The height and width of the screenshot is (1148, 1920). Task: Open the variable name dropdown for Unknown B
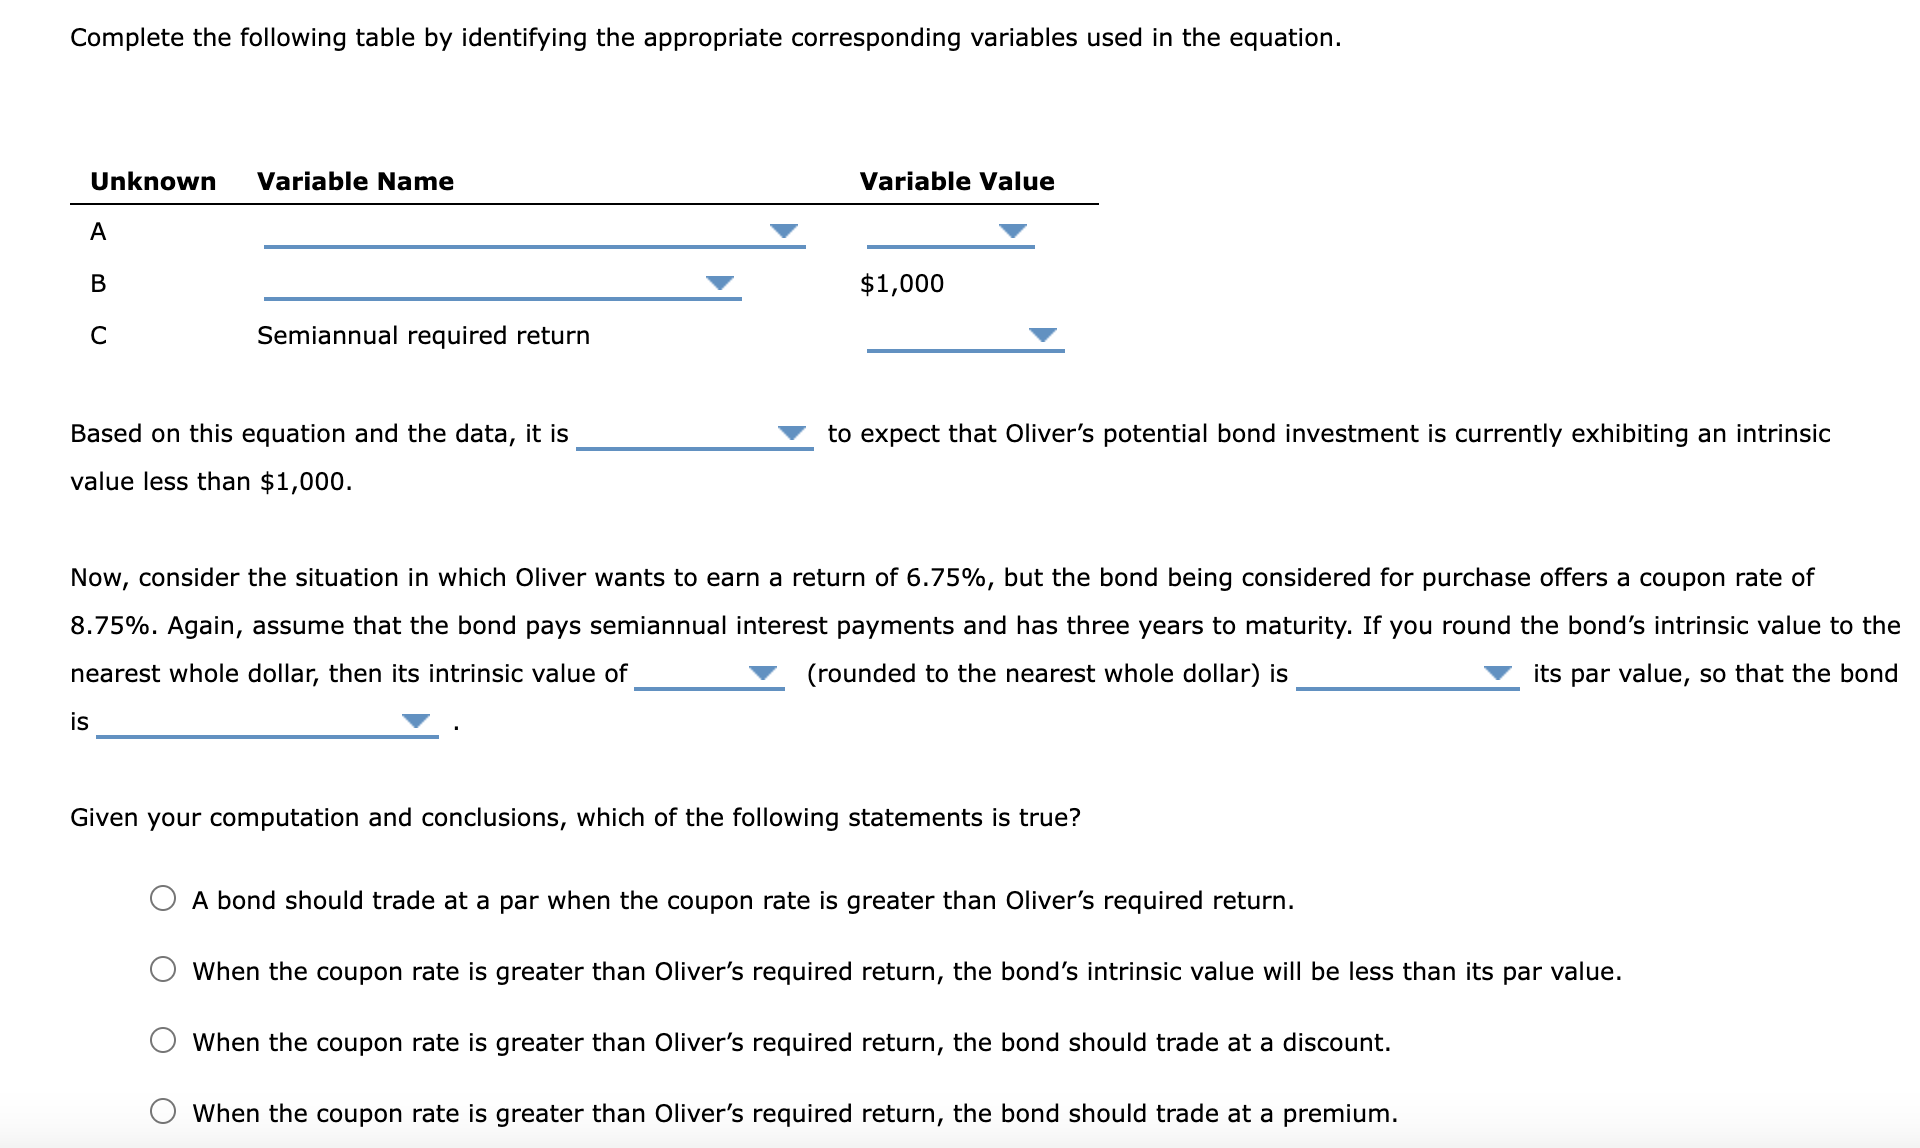(720, 283)
